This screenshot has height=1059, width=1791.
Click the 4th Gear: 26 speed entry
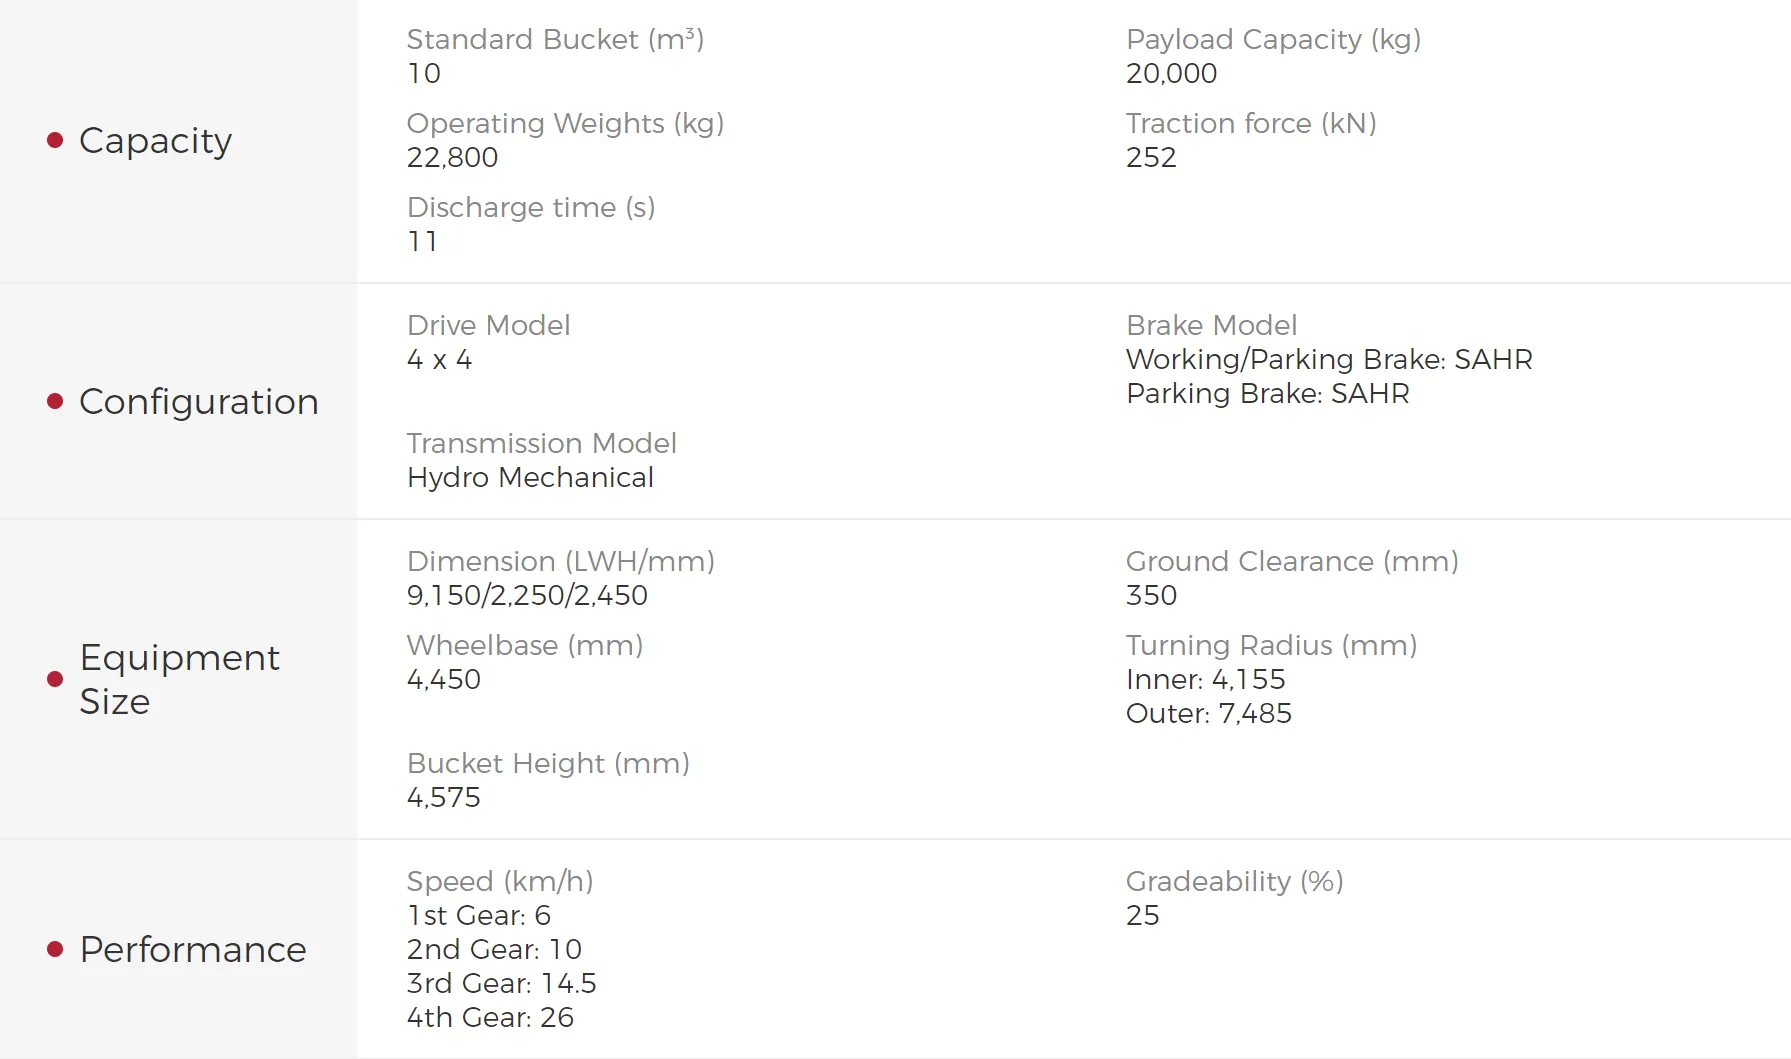pyautogui.click(x=491, y=1017)
